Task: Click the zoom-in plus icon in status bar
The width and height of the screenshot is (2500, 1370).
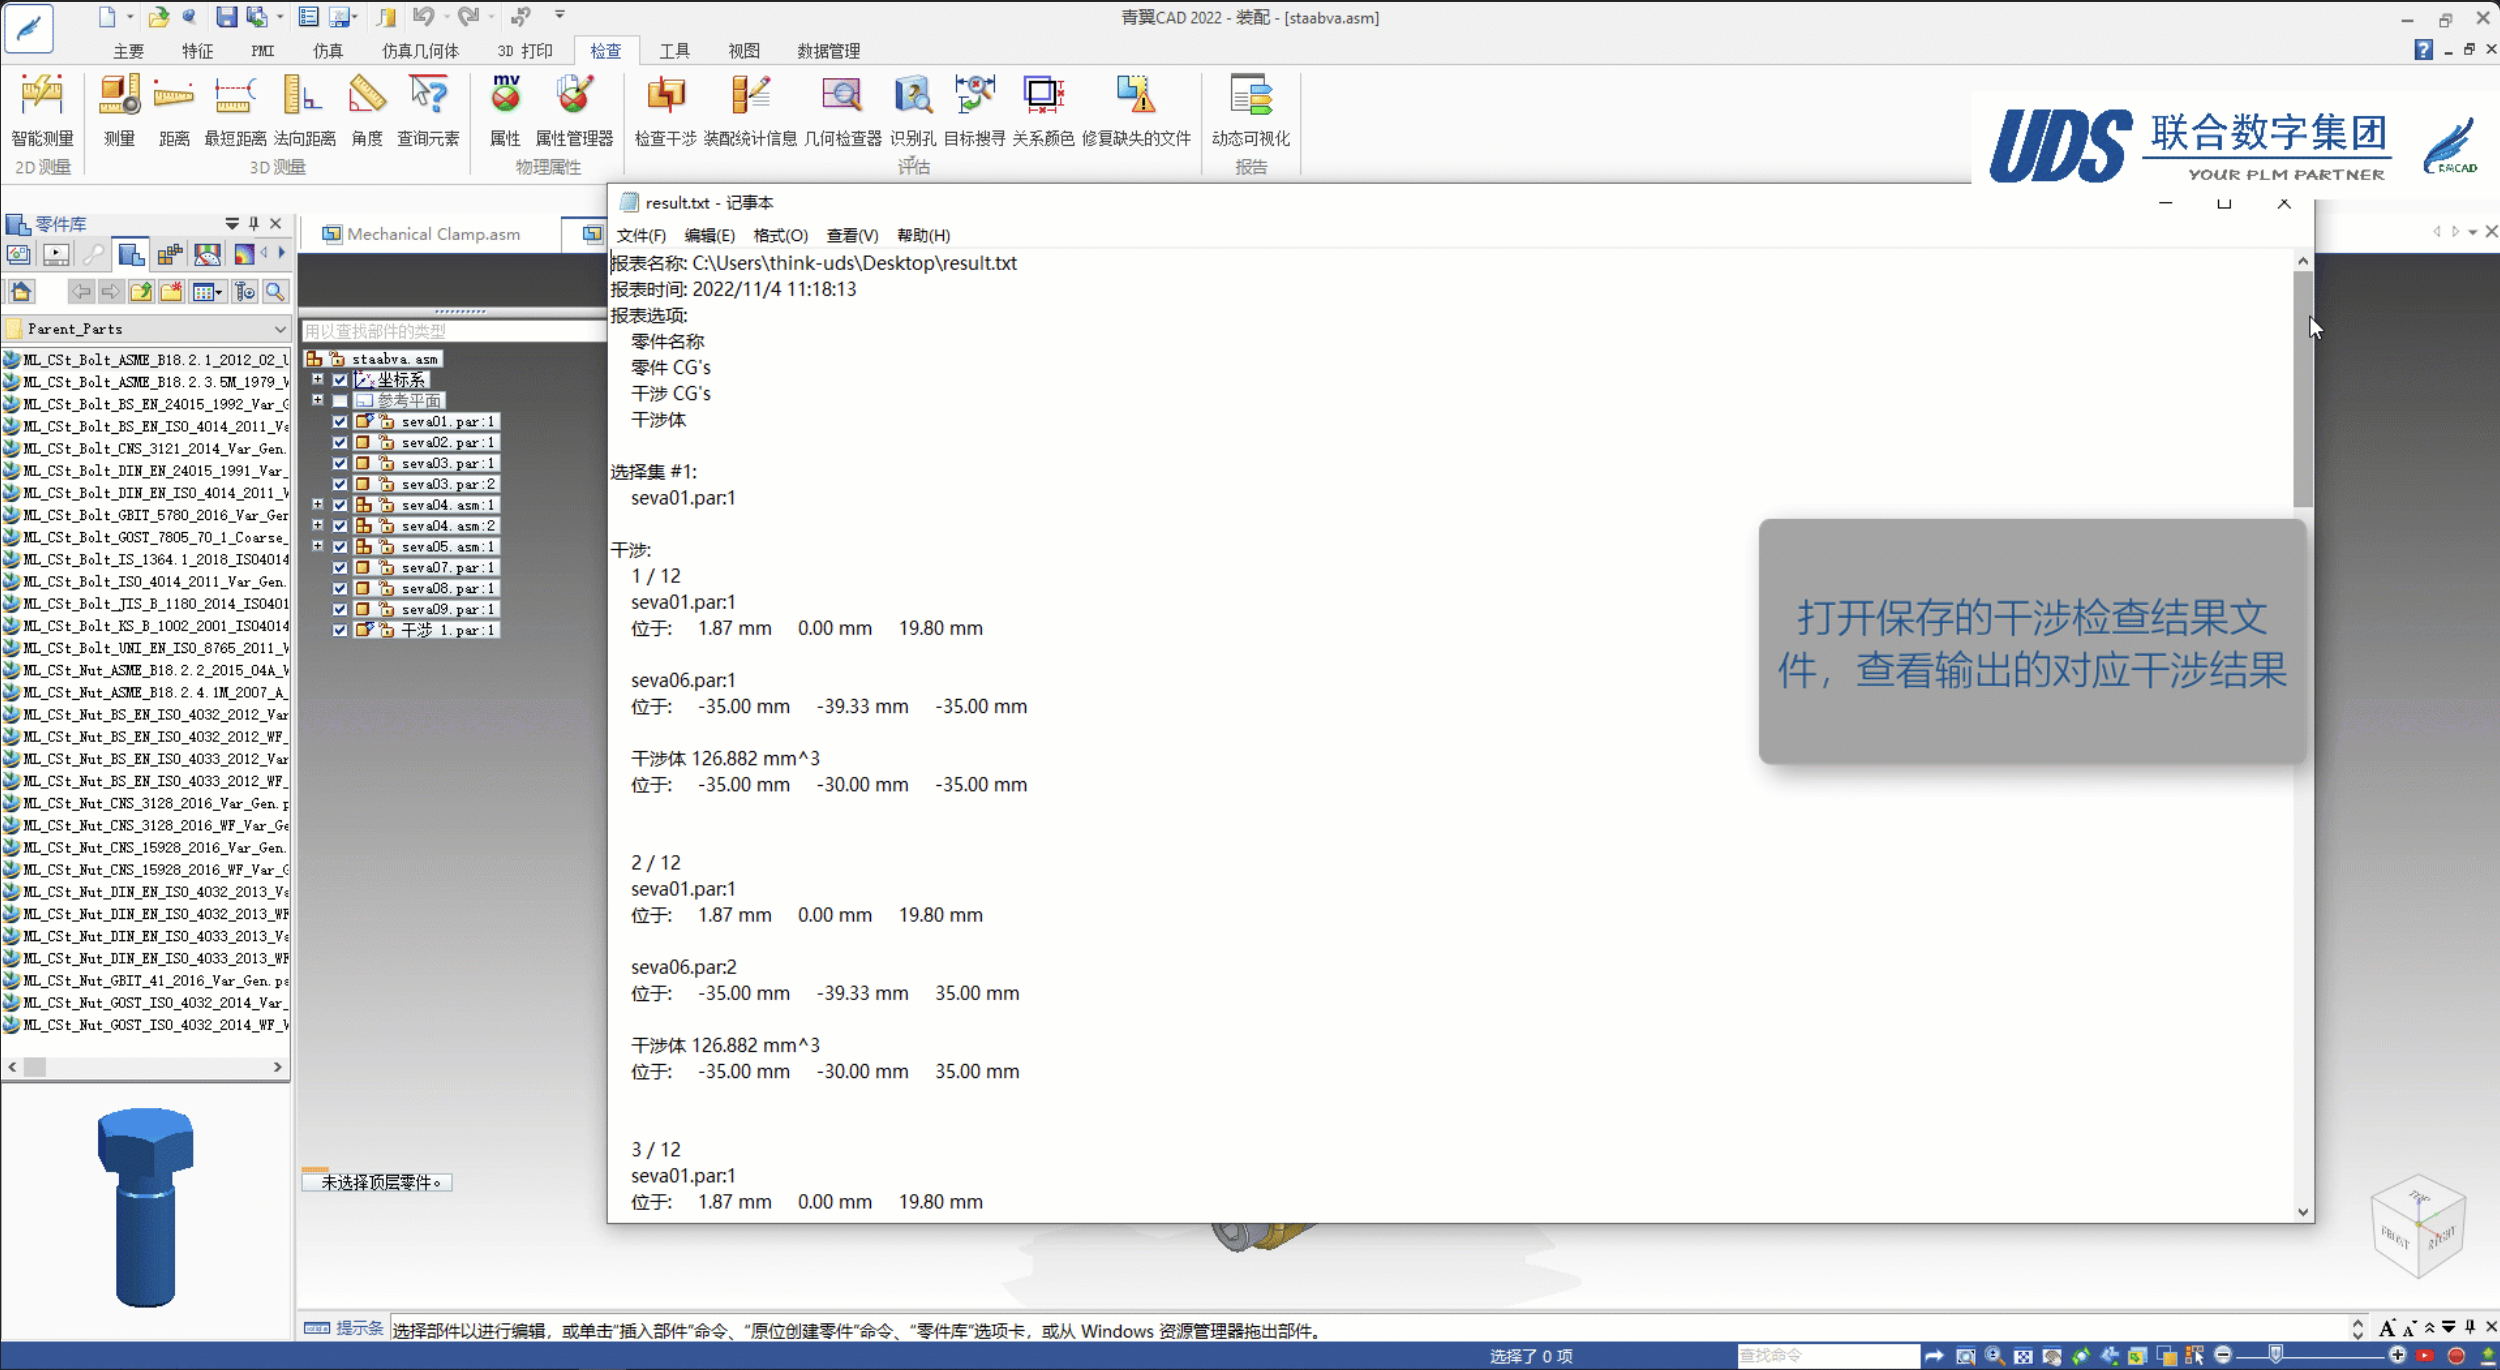Action: [2397, 1355]
